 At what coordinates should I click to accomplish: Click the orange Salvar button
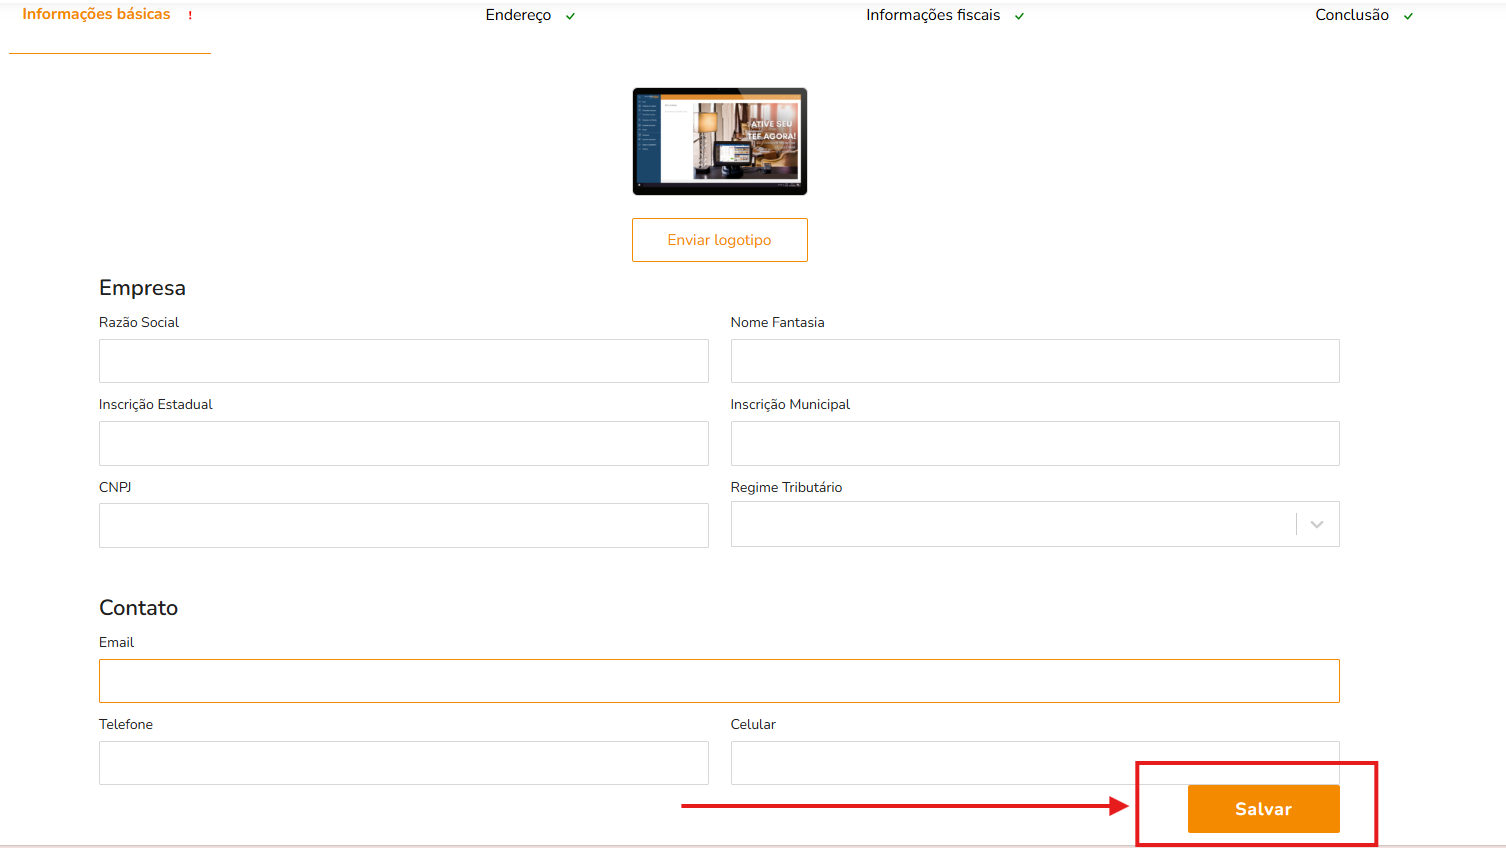1264,809
